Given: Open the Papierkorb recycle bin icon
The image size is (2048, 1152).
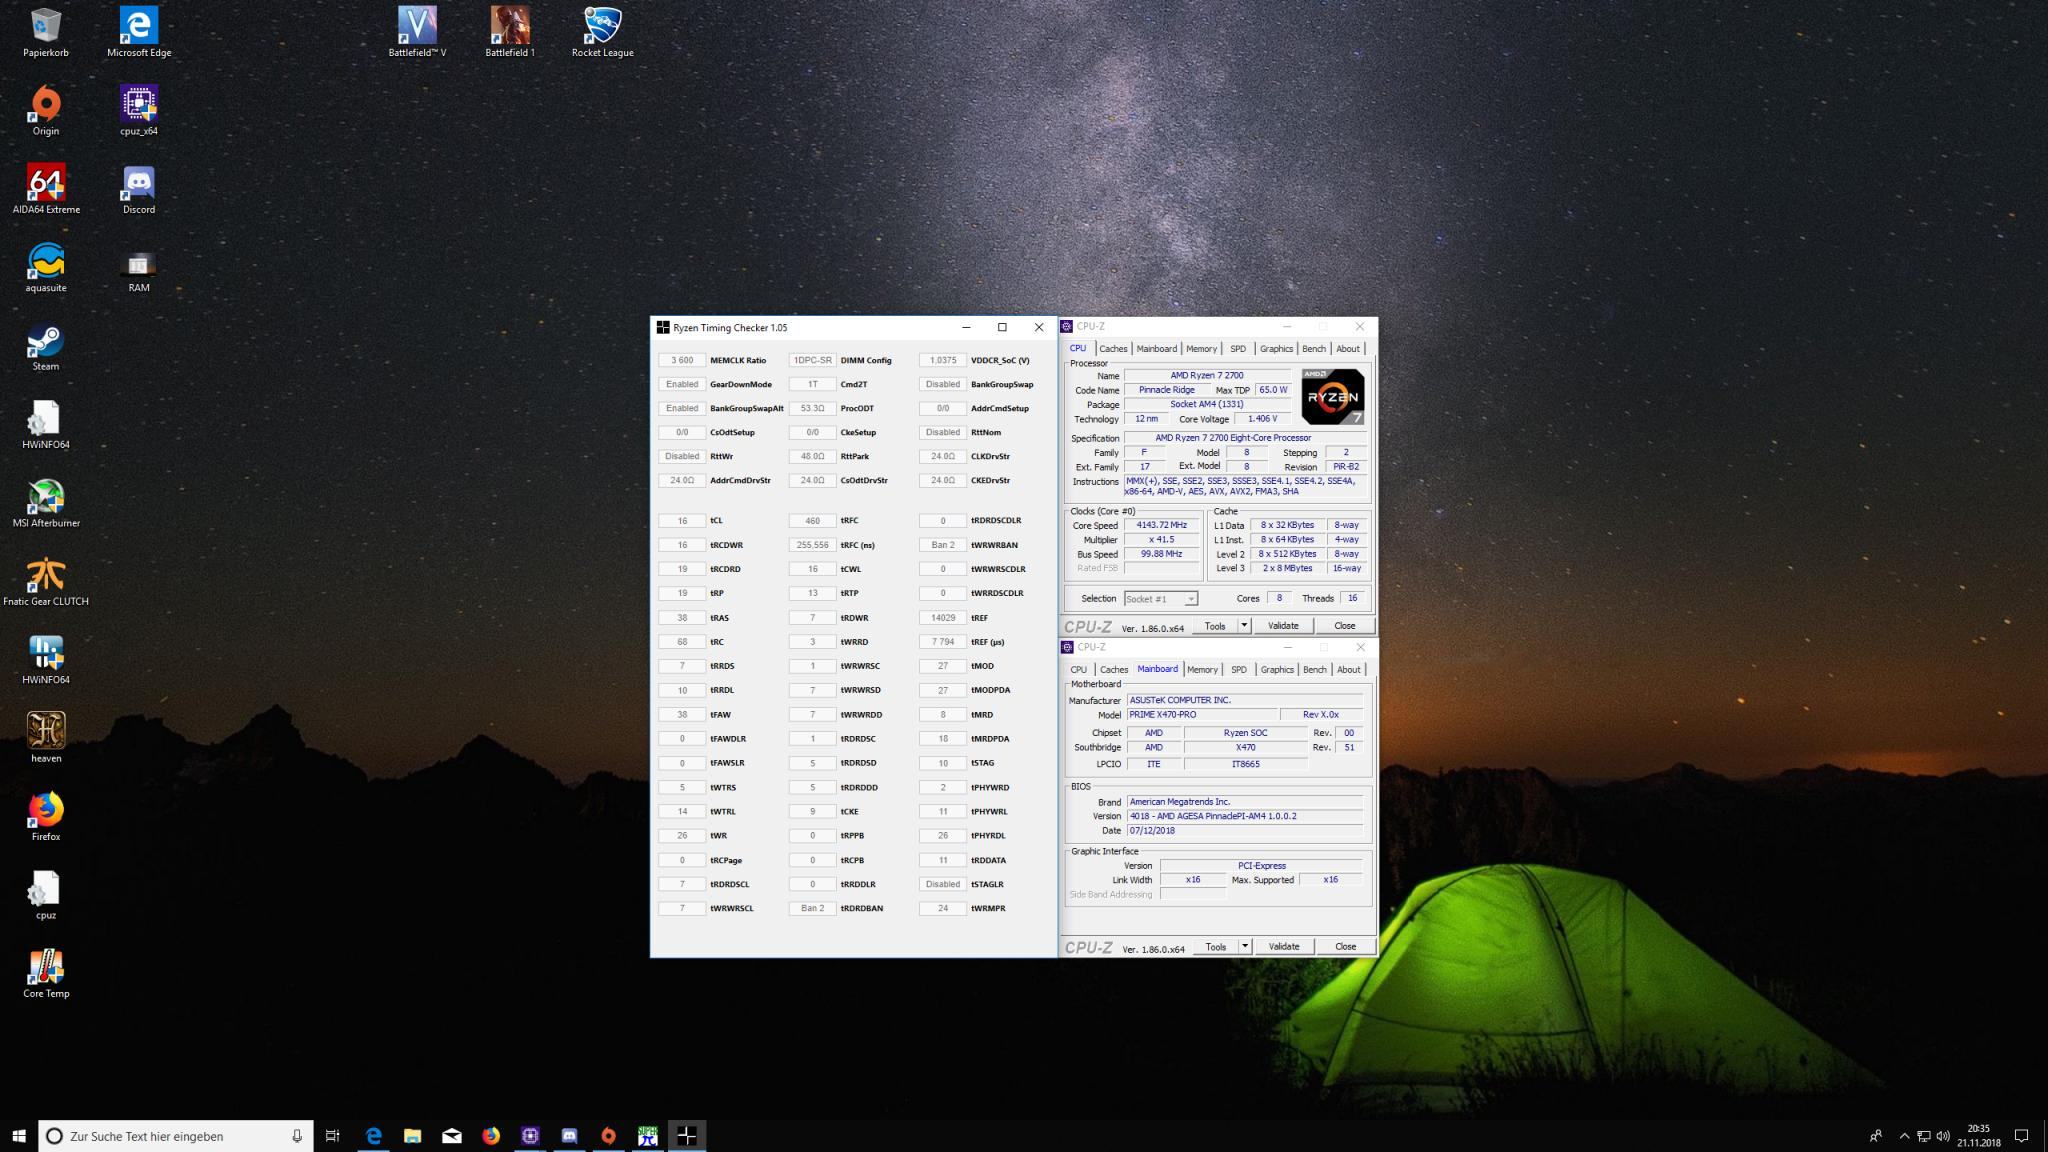Looking at the screenshot, I should pyautogui.click(x=46, y=32).
